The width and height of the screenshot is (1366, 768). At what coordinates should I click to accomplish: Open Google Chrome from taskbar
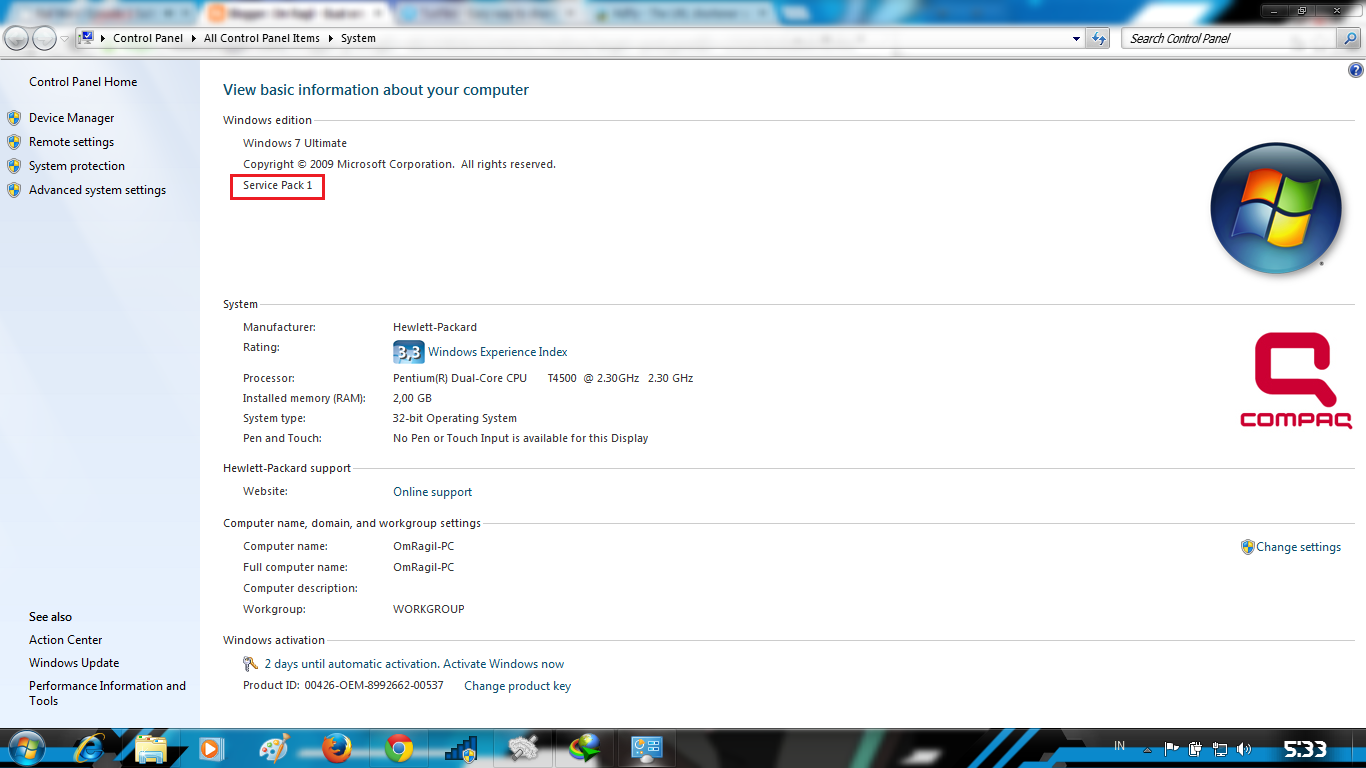(x=399, y=748)
